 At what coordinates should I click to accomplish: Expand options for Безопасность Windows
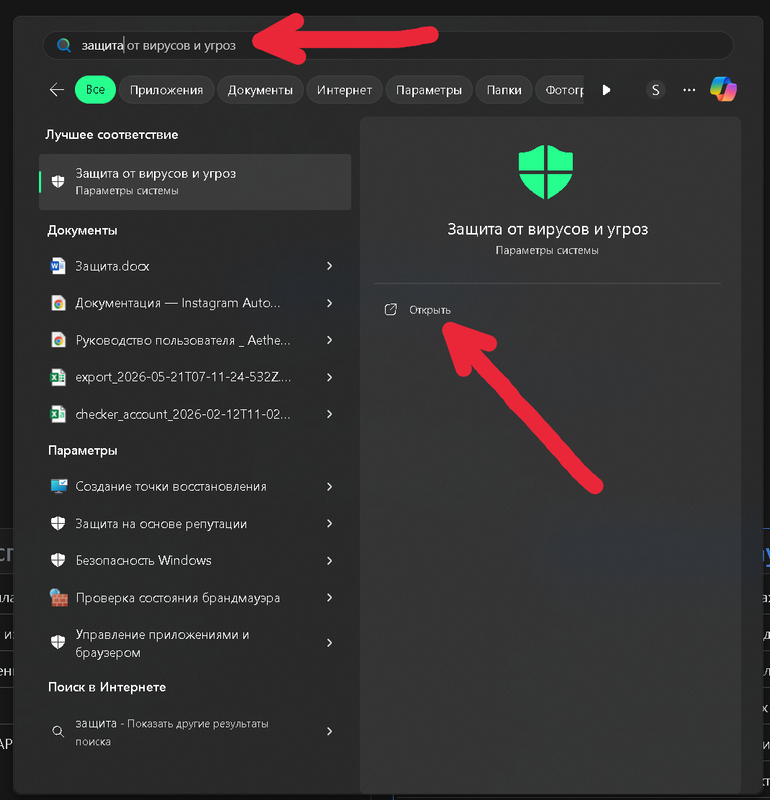330,561
